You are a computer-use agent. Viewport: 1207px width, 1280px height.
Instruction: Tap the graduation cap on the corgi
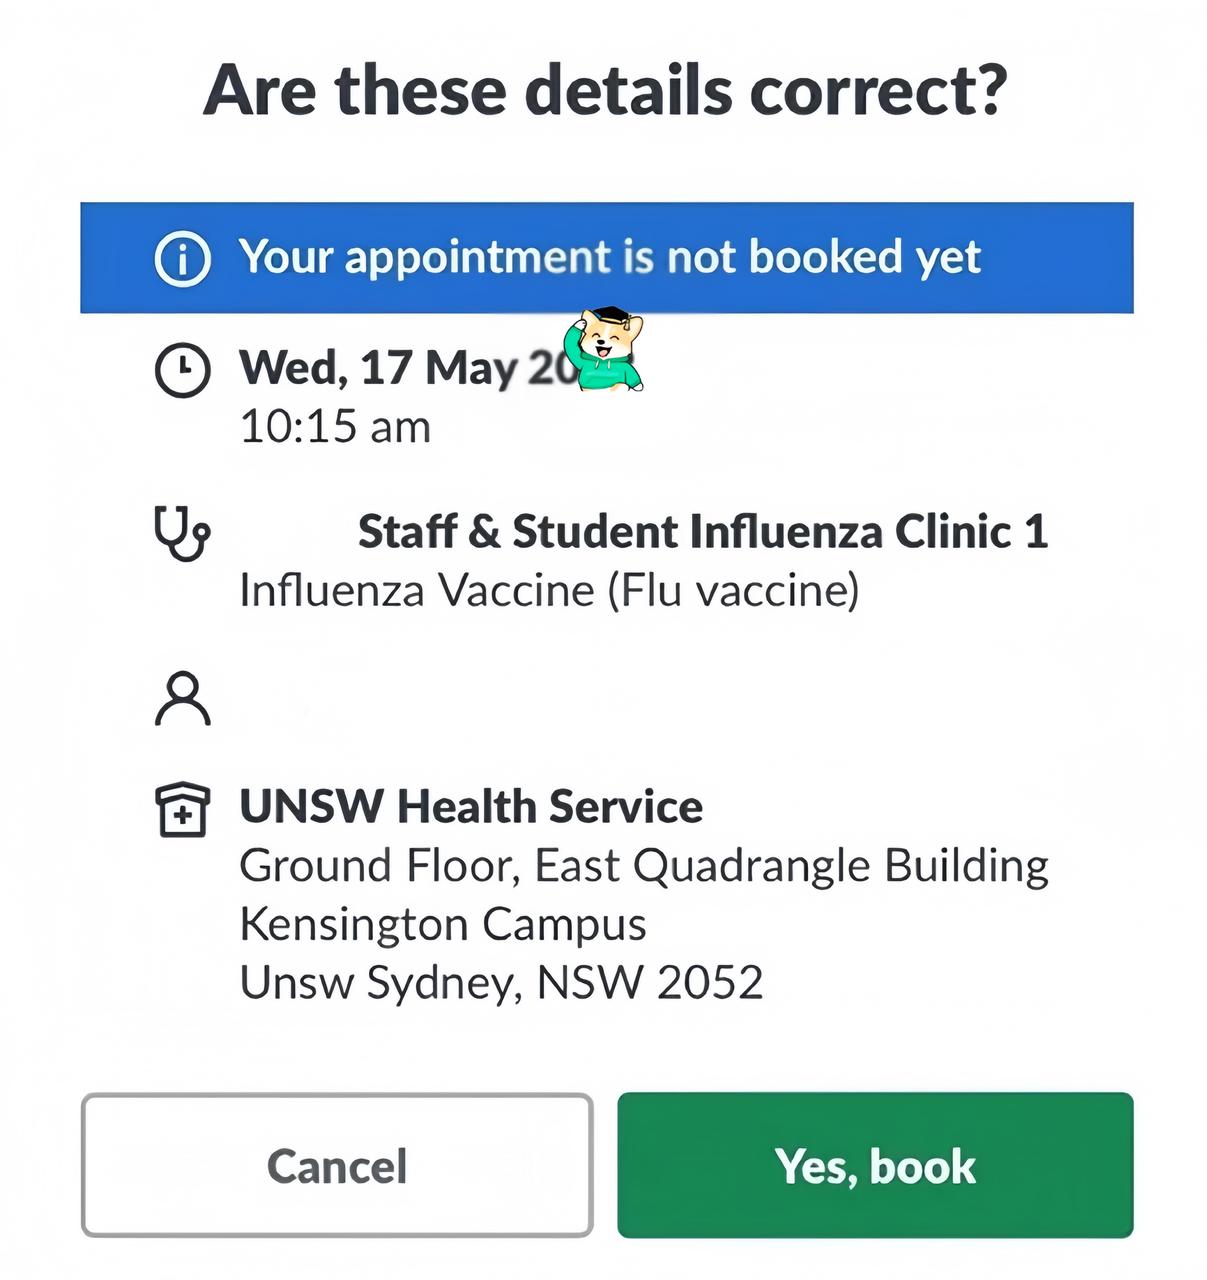(x=609, y=317)
